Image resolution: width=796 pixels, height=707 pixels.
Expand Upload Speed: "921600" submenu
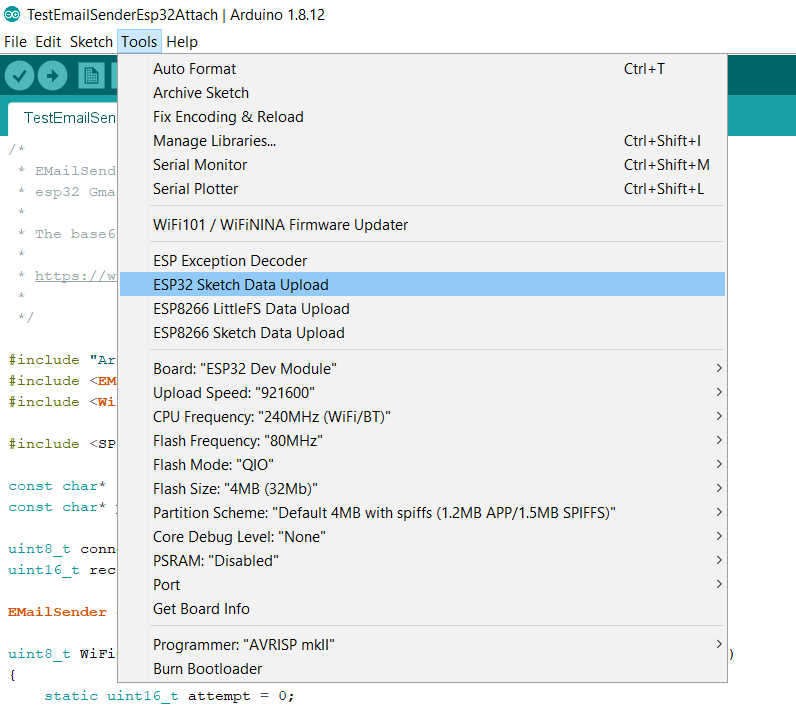(x=422, y=393)
